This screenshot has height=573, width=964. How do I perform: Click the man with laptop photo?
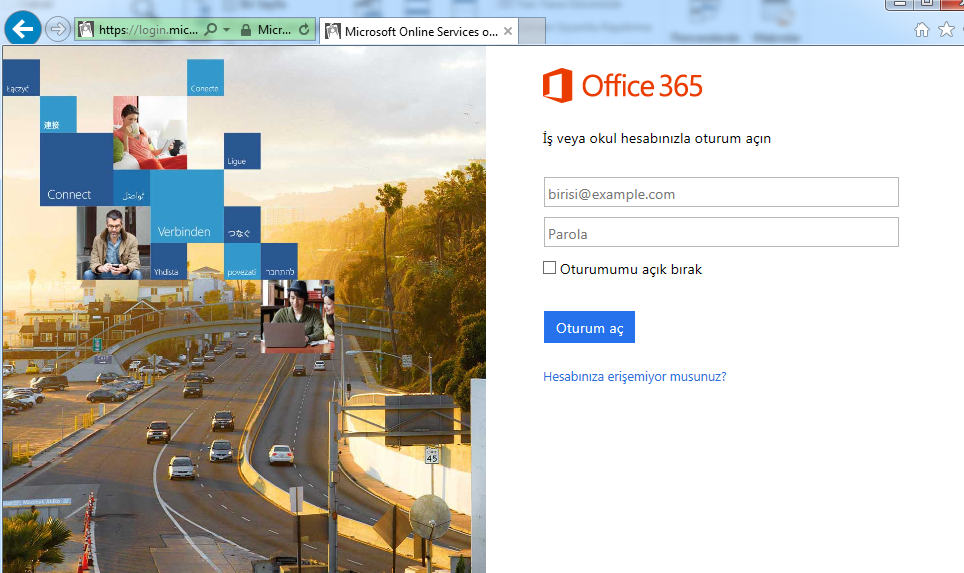(x=298, y=317)
